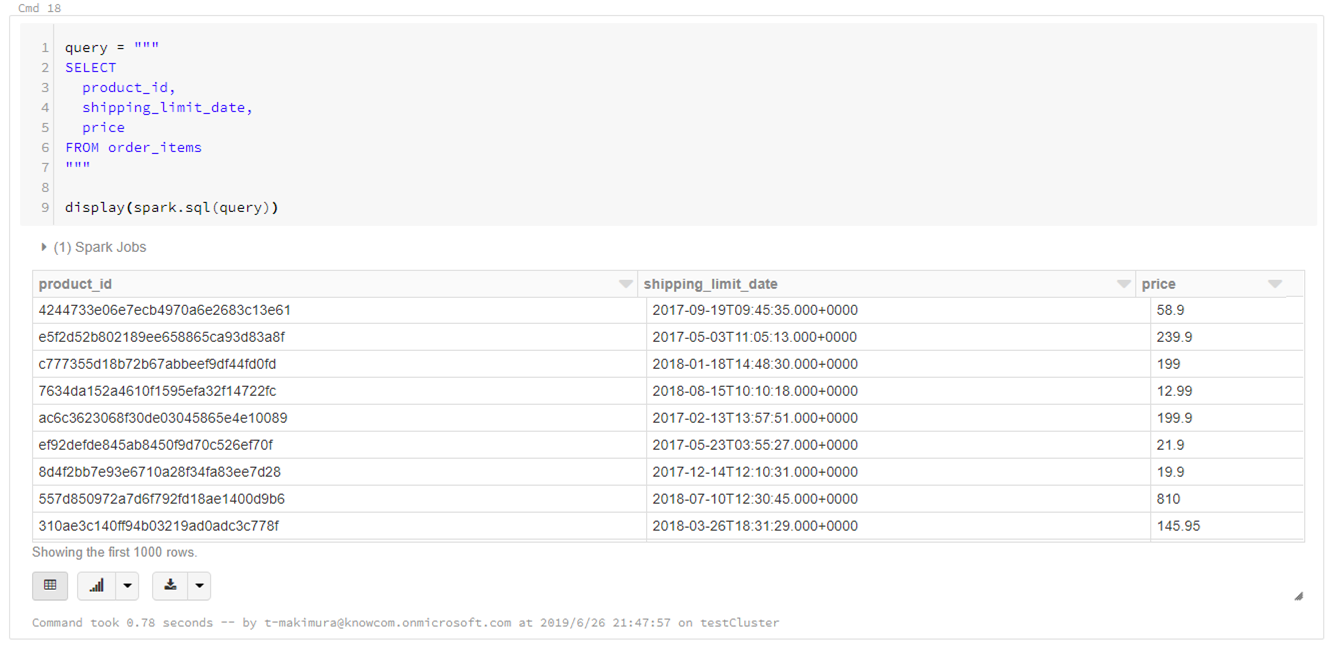The height and width of the screenshot is (646, 1330).
Task: Click the product_id column sort arrow
Action: (x=626, y=284)
